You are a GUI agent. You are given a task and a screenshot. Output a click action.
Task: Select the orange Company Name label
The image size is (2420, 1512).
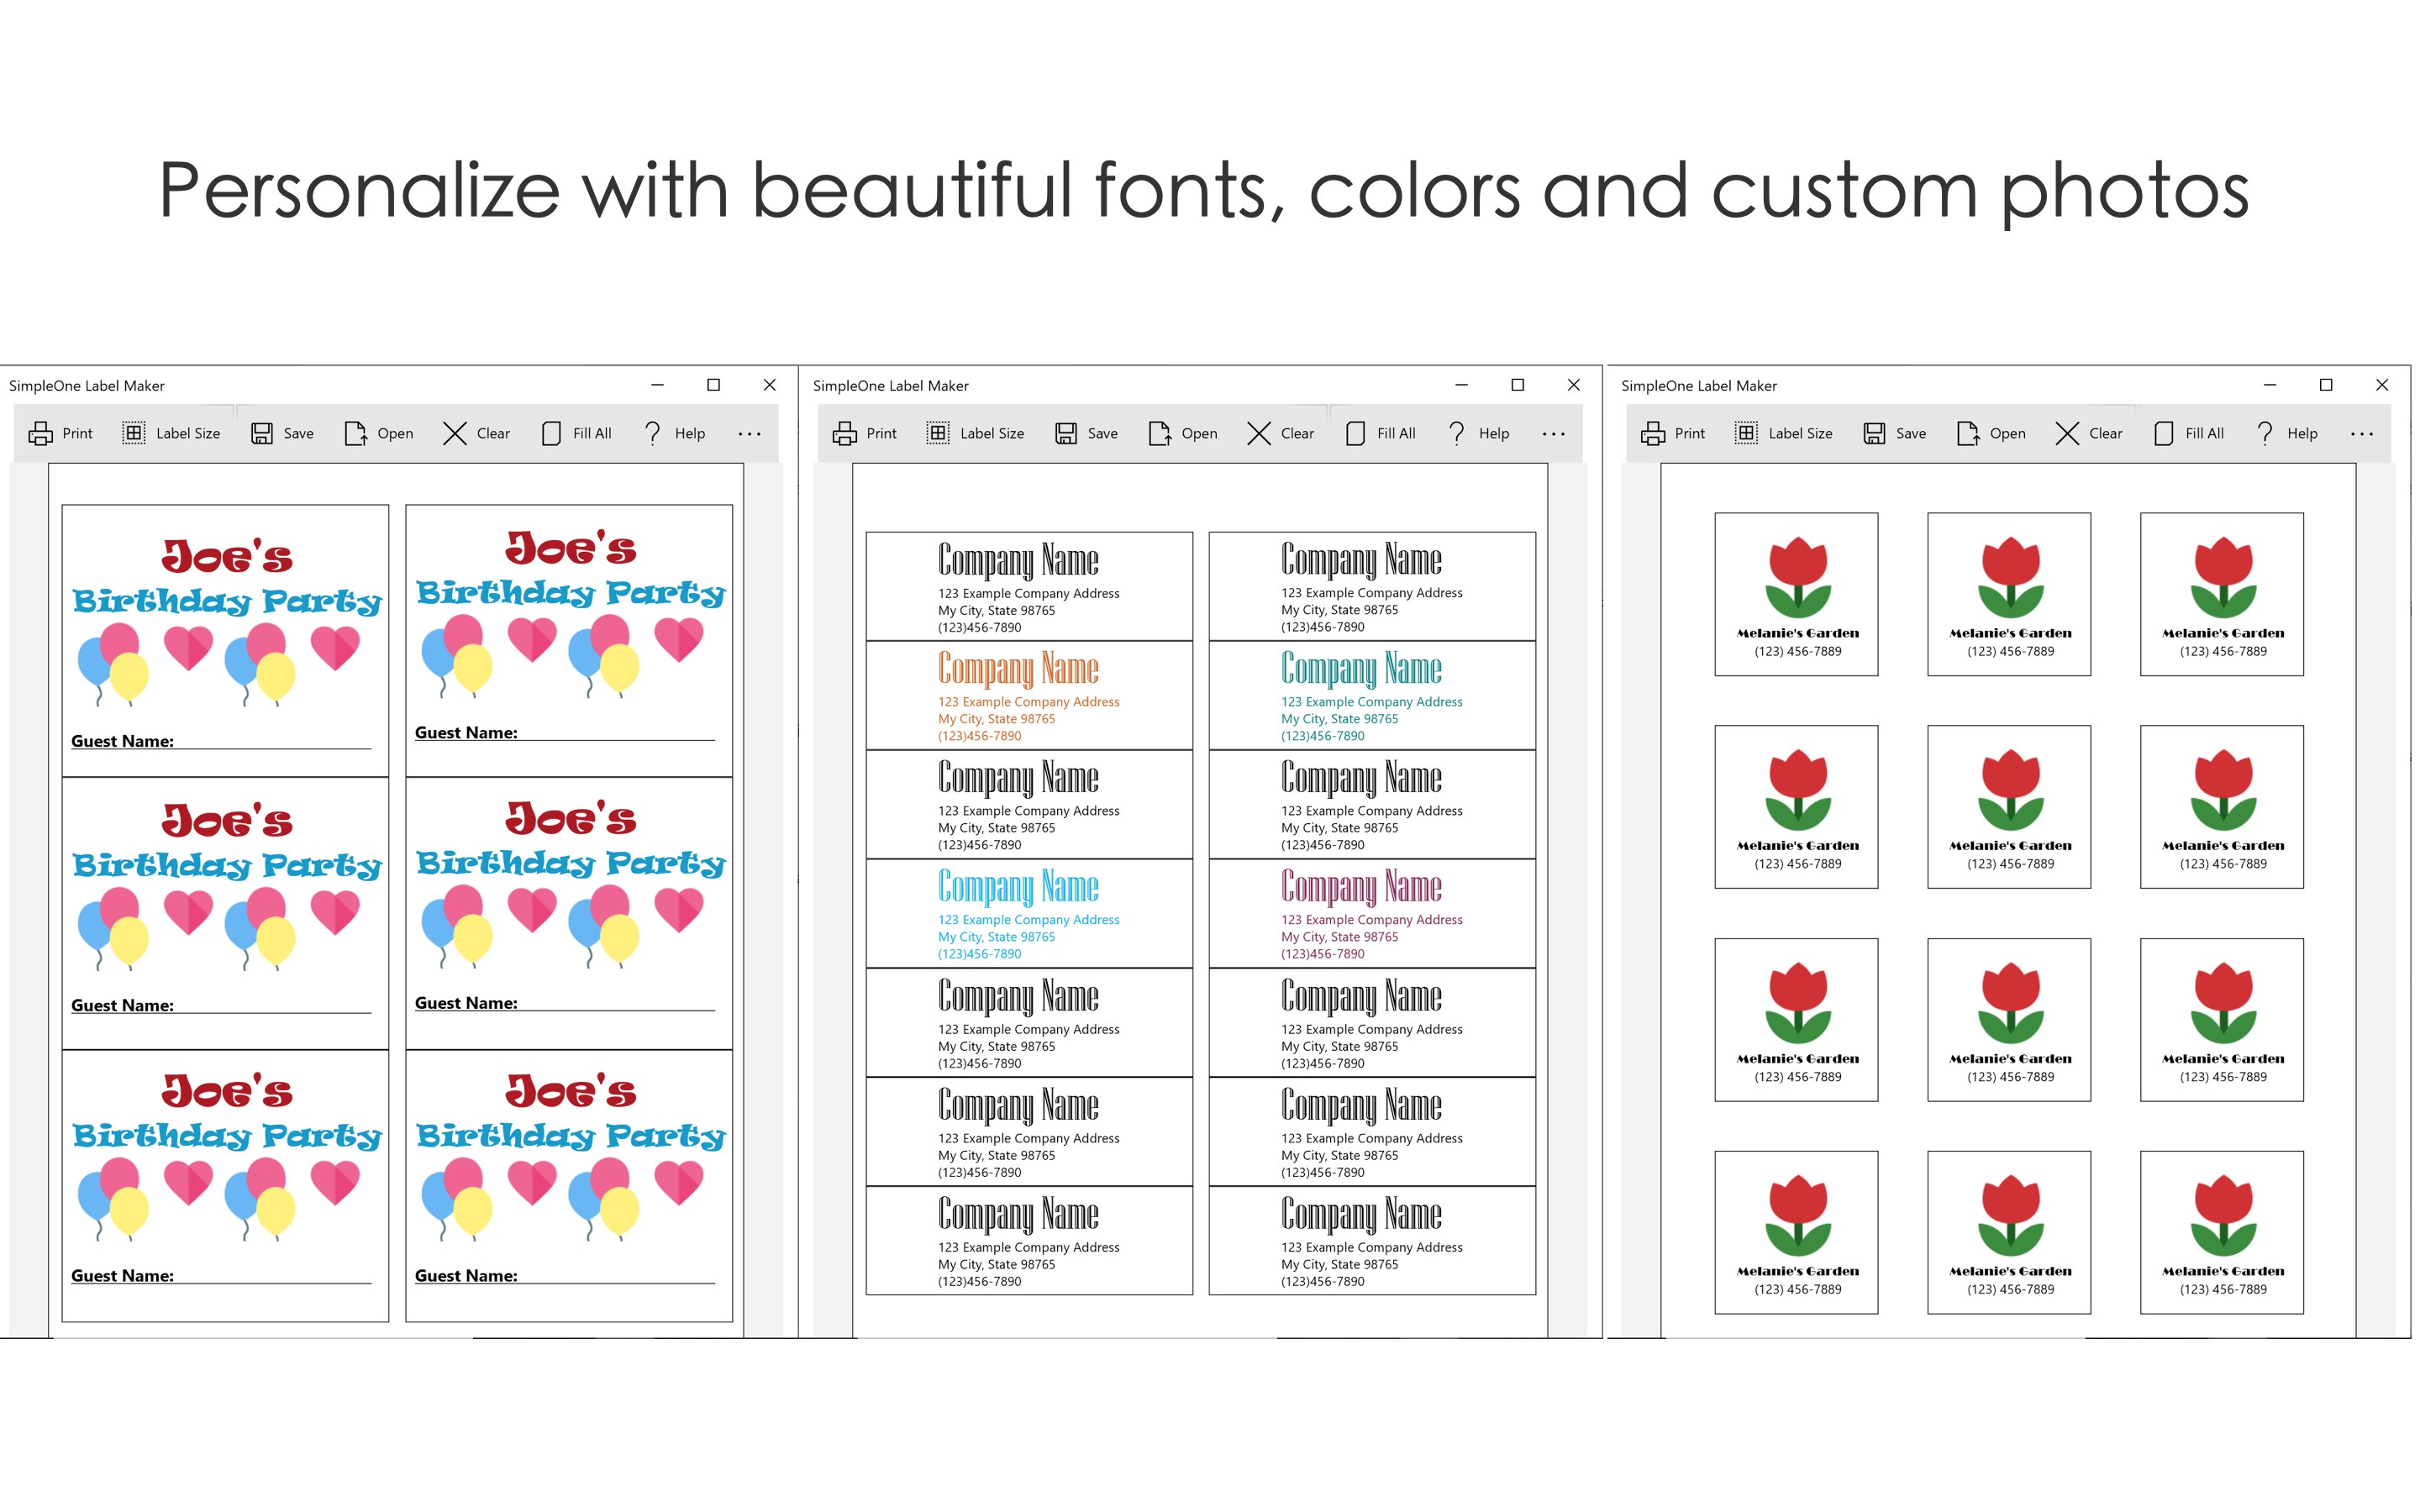[x=1028, y=695]
